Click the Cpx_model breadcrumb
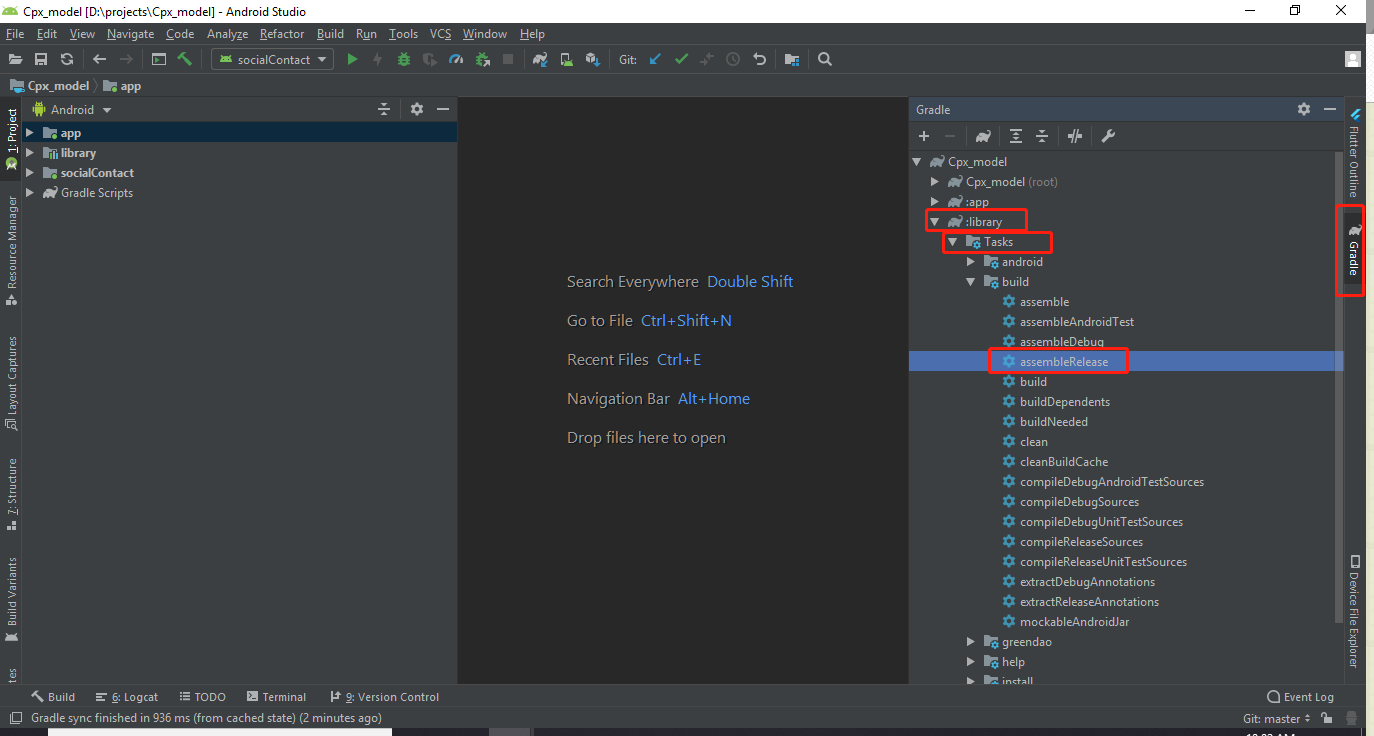The image size is (1374, 736). pyautogui.click(x=50, y=86)
